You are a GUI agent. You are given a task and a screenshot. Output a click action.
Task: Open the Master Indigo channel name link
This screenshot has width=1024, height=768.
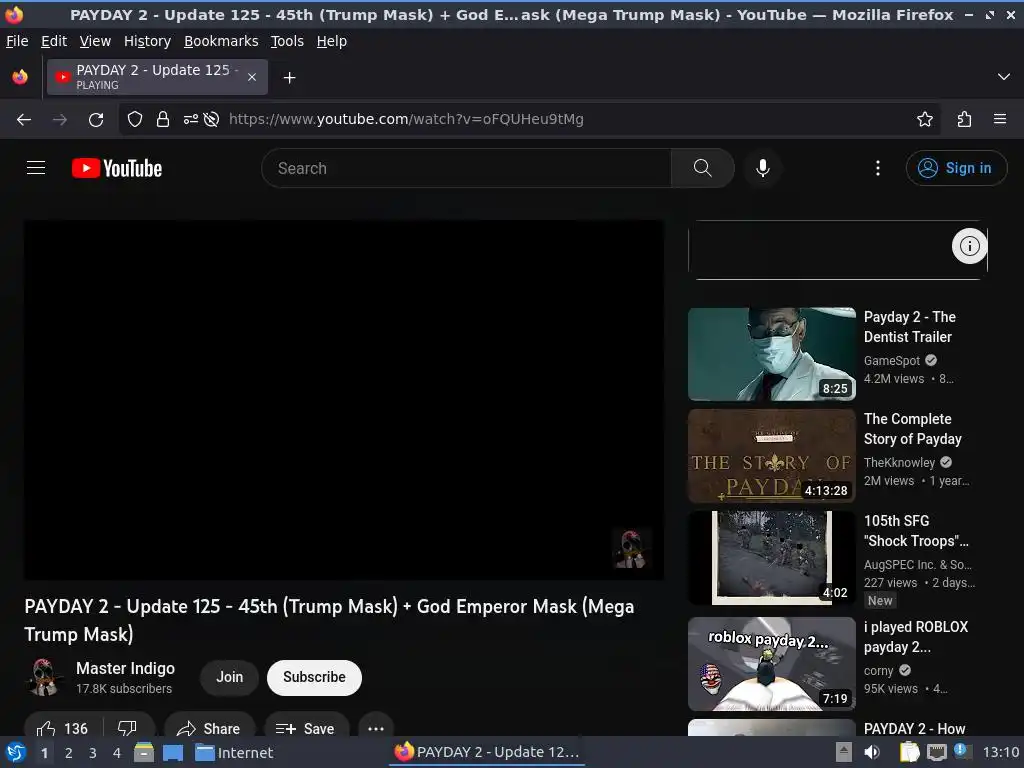pyautogui.click(x=125, y=668)
